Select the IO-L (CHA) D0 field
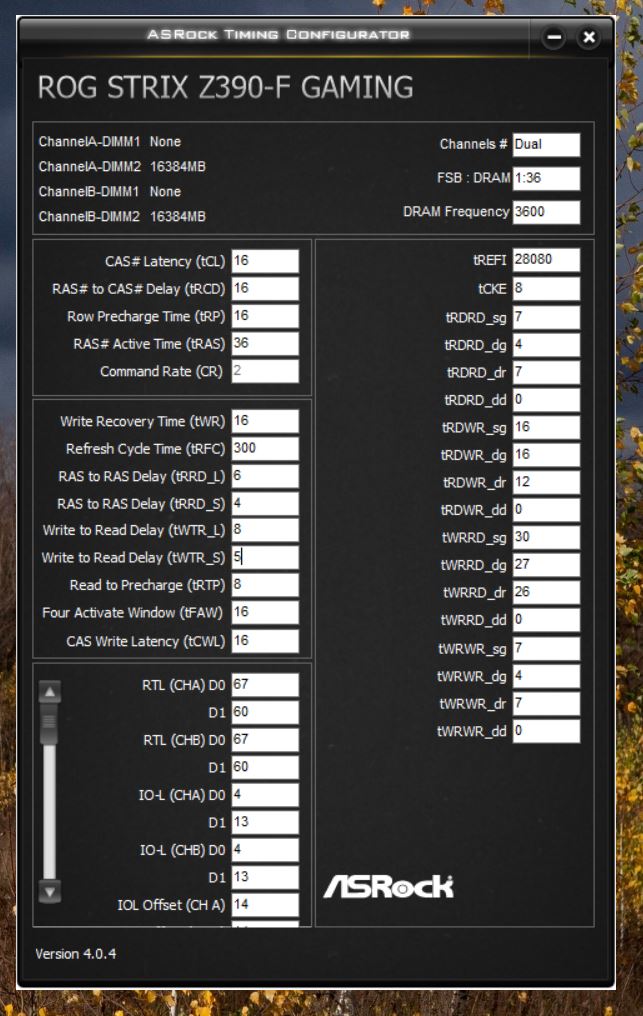The width and height of the screenshot is (643, 1016). 265,795
